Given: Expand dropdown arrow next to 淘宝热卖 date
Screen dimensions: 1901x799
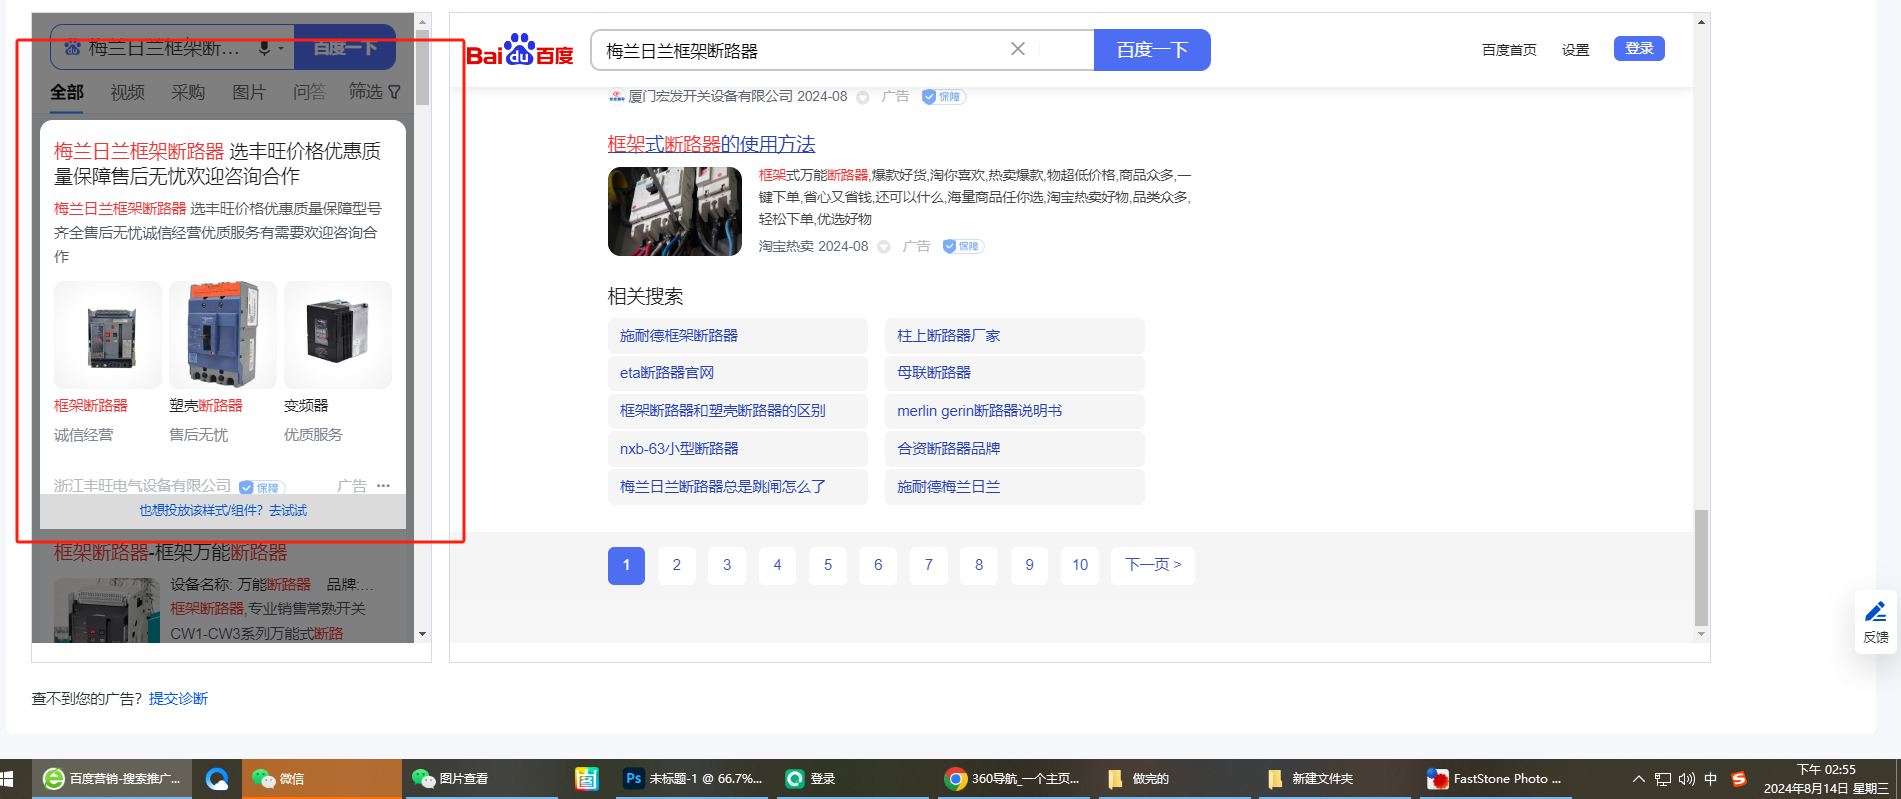Looking at the screenshot, I should pos(884,247).
